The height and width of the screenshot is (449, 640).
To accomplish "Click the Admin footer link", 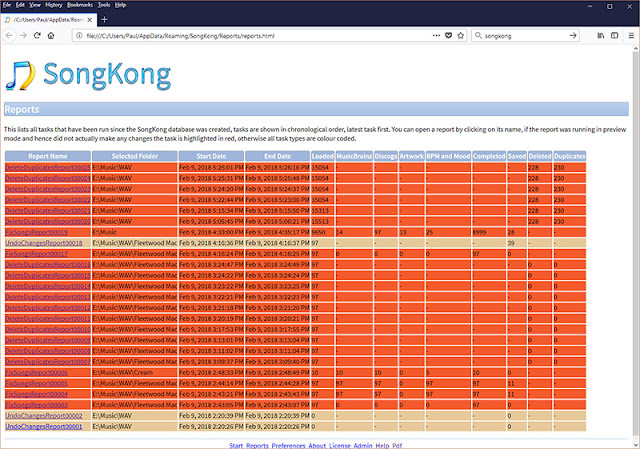I will pyautogui.click(x=363, y=445).
